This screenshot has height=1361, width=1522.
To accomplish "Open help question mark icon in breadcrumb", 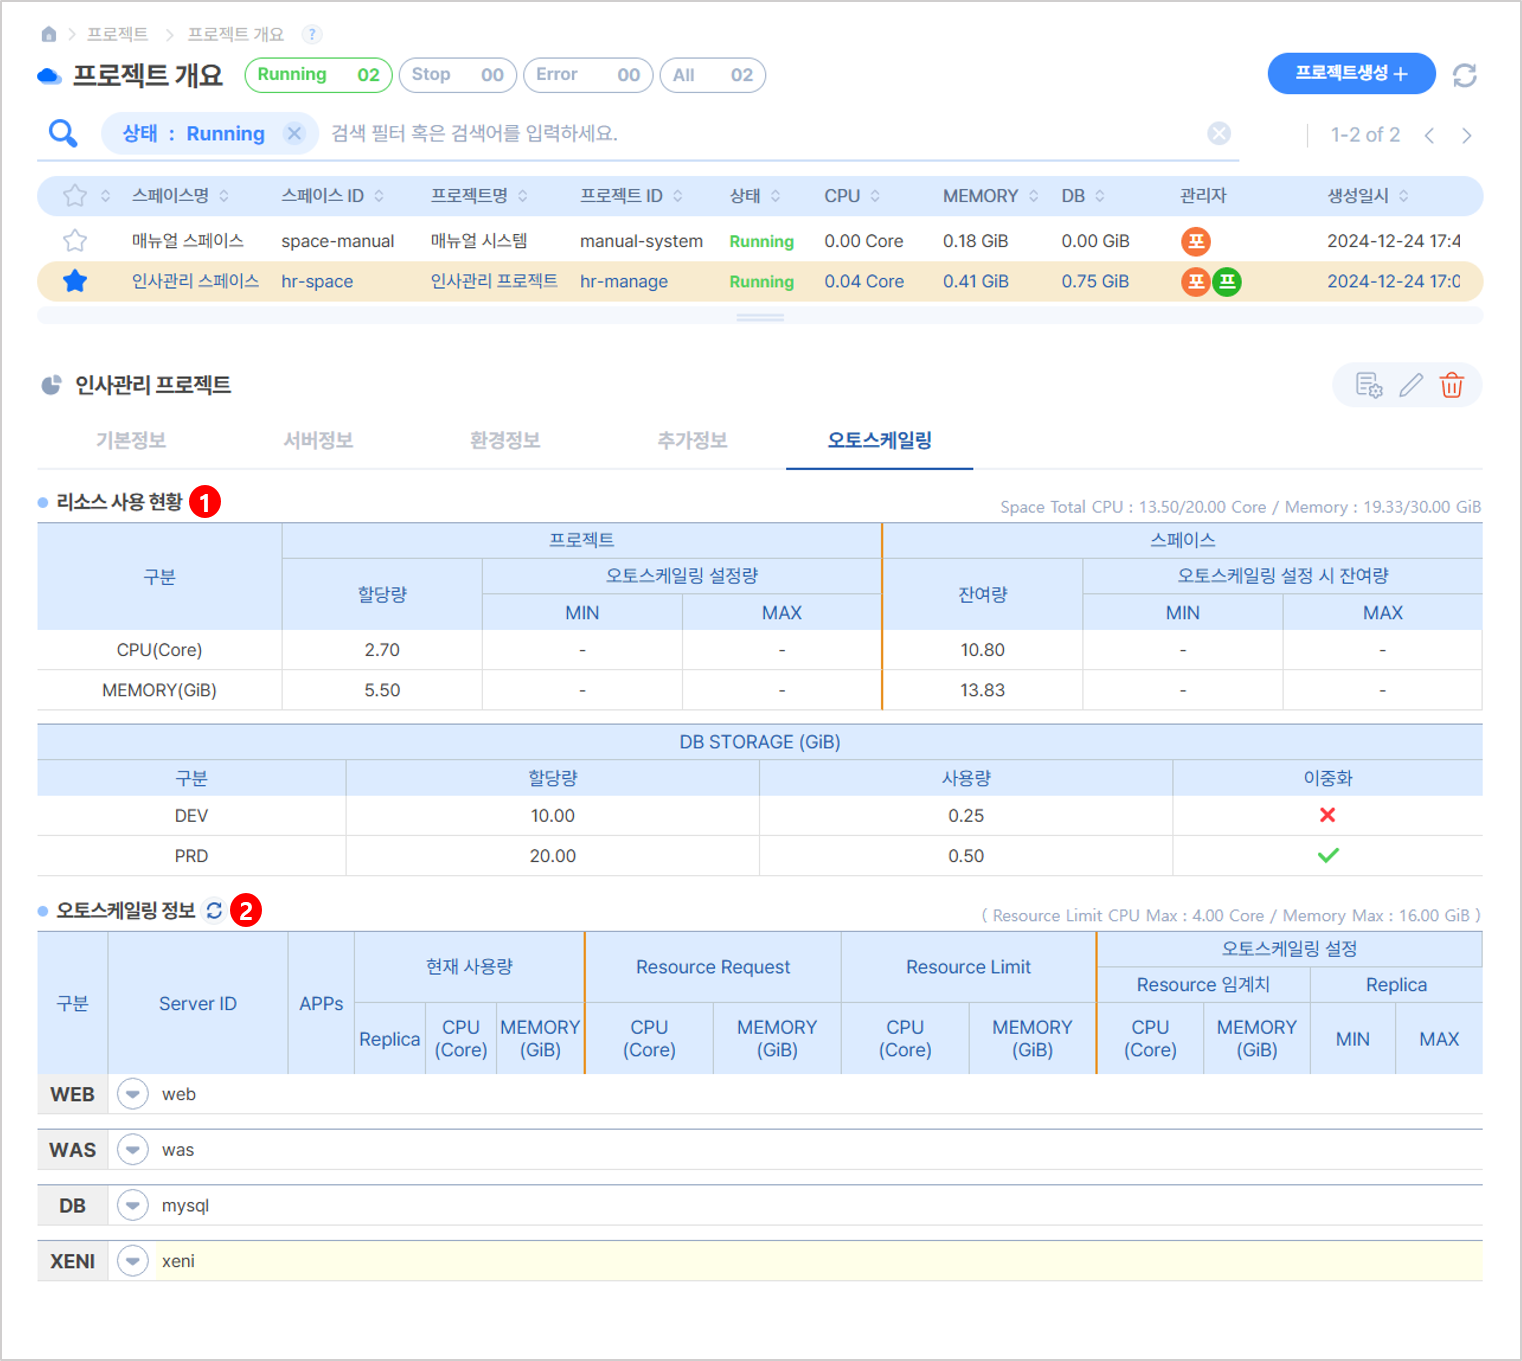I will 312,34.
